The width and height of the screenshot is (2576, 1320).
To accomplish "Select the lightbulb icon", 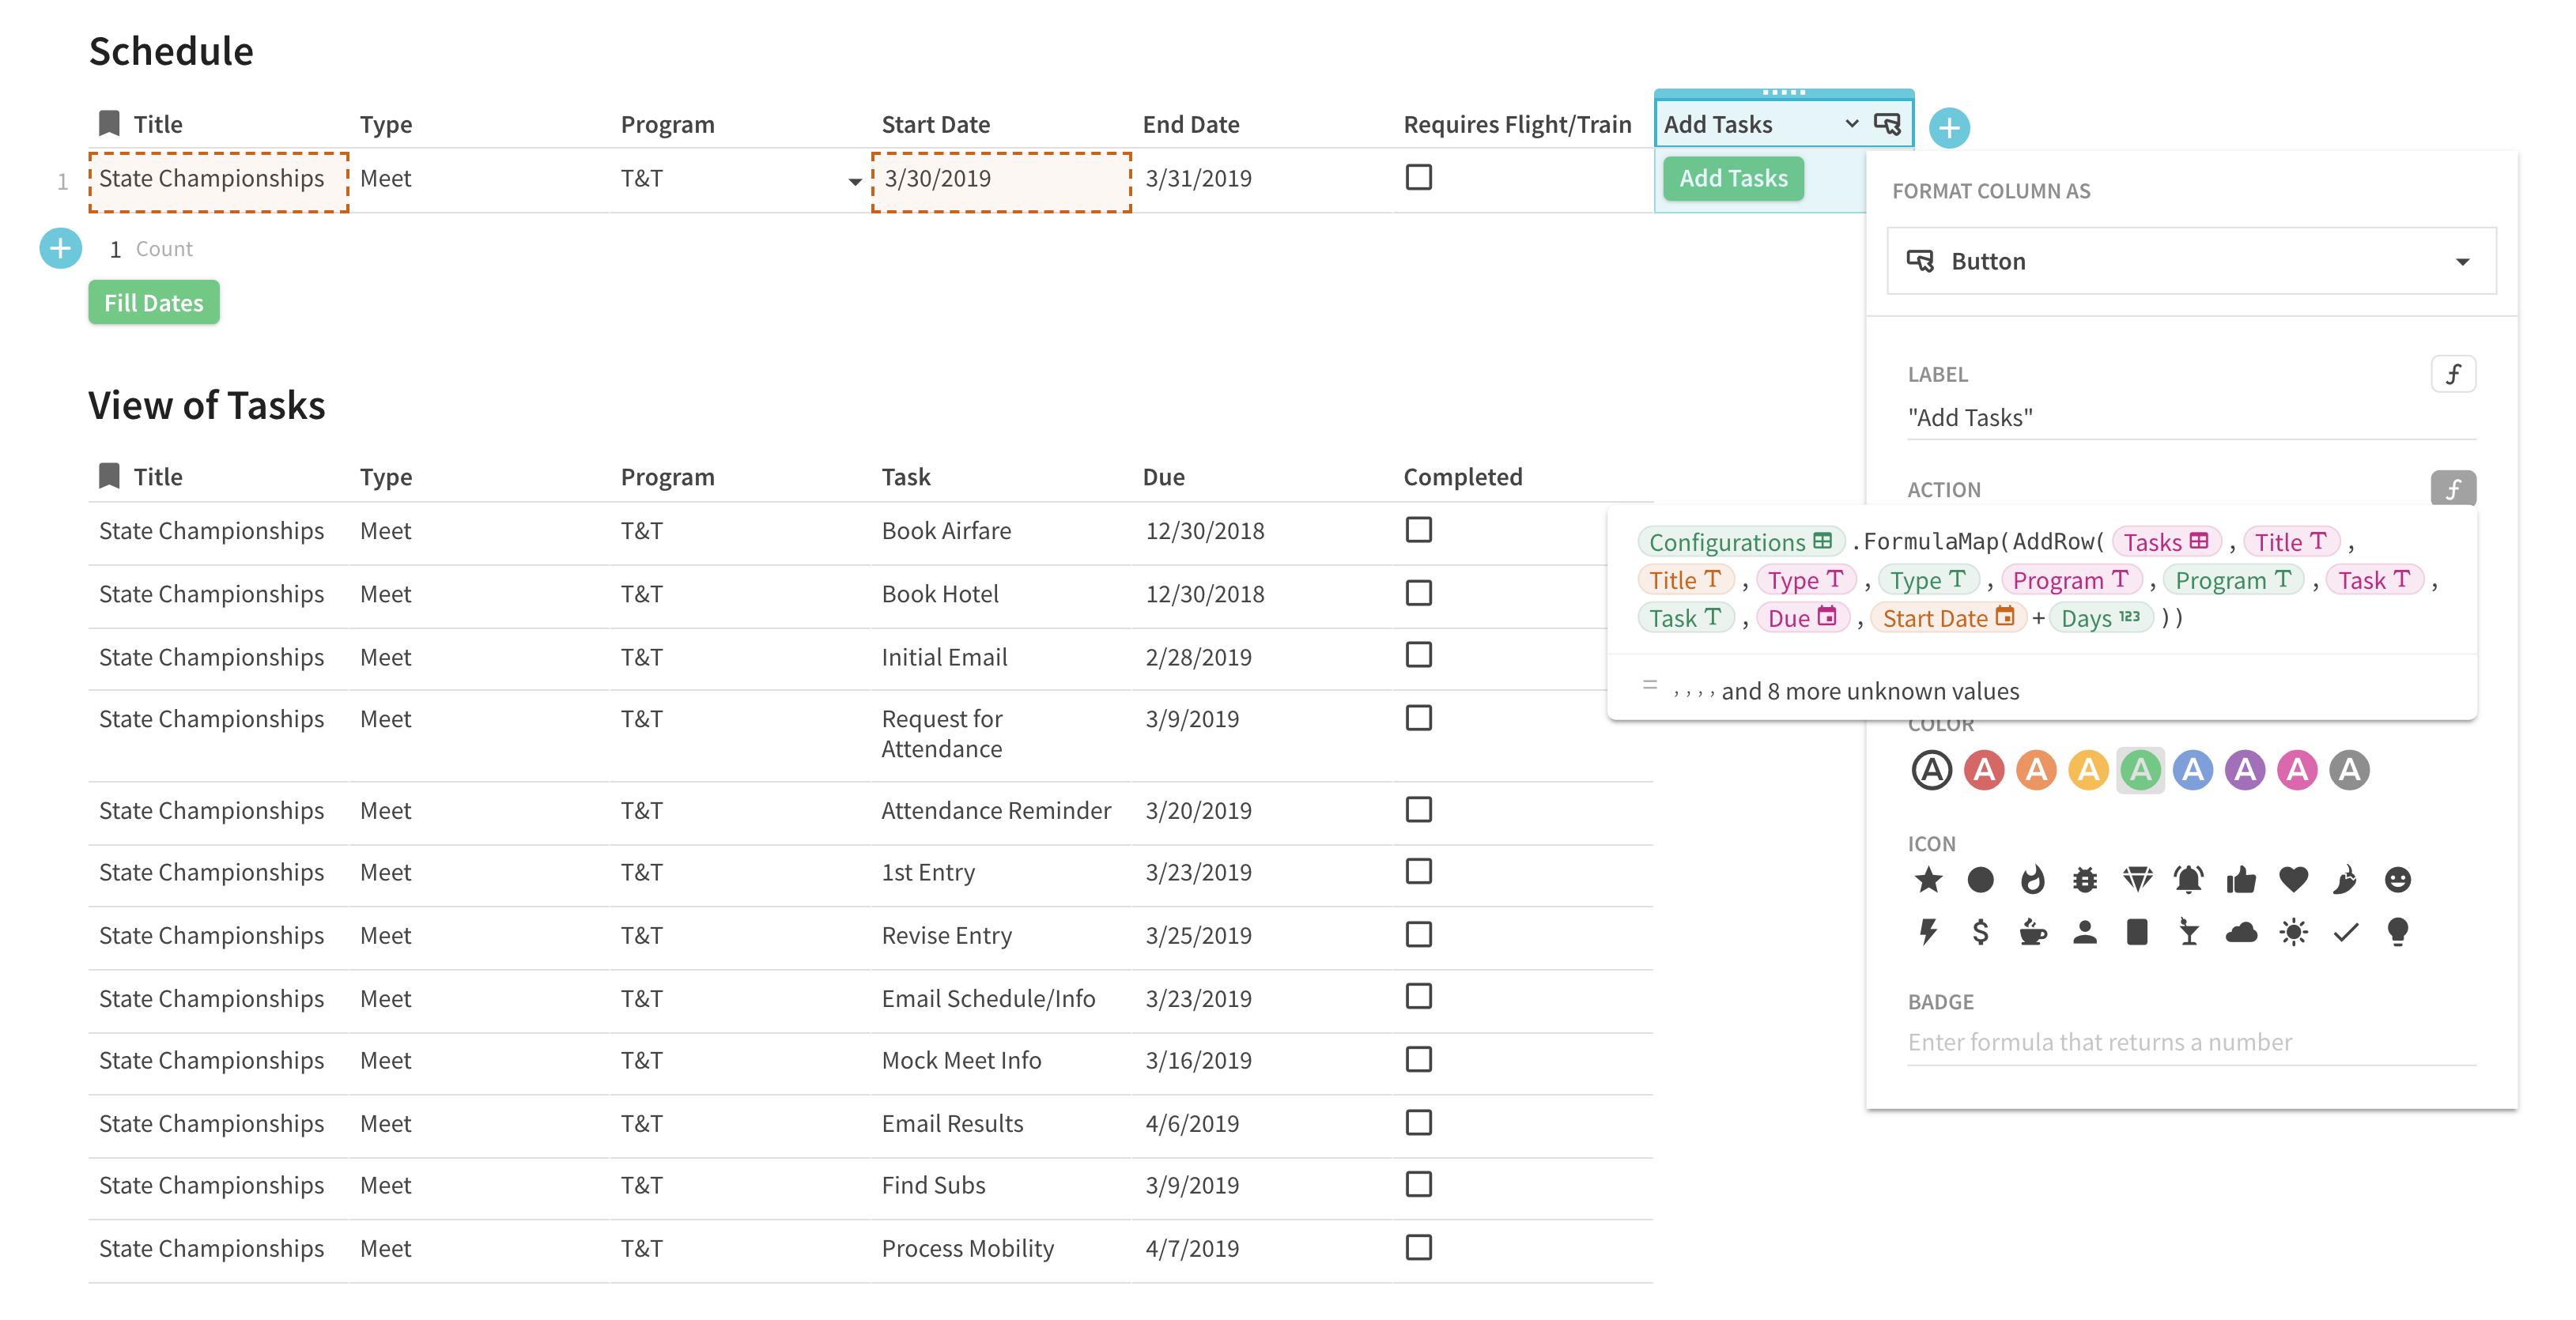I will tap(2397, 932).
